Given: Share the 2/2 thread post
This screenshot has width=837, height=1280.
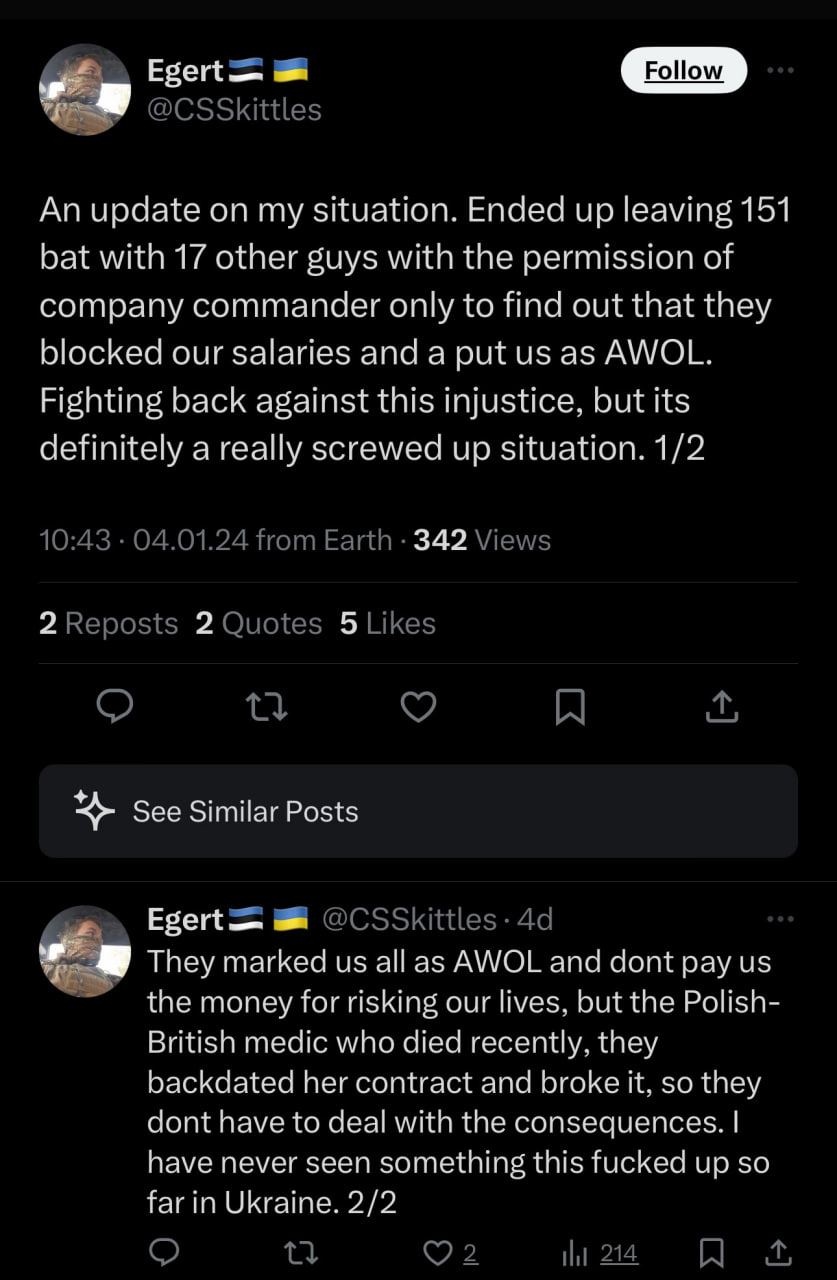Looking at the screenshot, I should tap(778, 1252).
